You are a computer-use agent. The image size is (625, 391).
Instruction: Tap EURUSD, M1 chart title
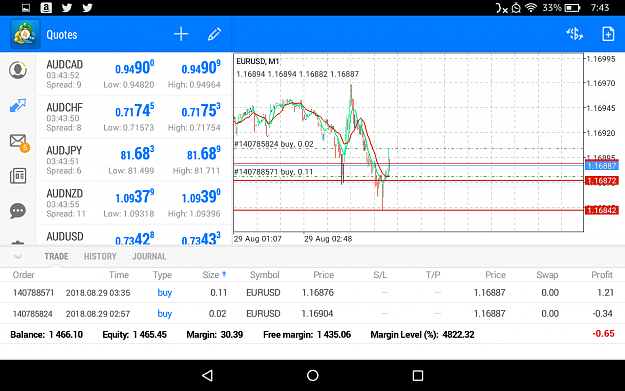pos(257,61)
